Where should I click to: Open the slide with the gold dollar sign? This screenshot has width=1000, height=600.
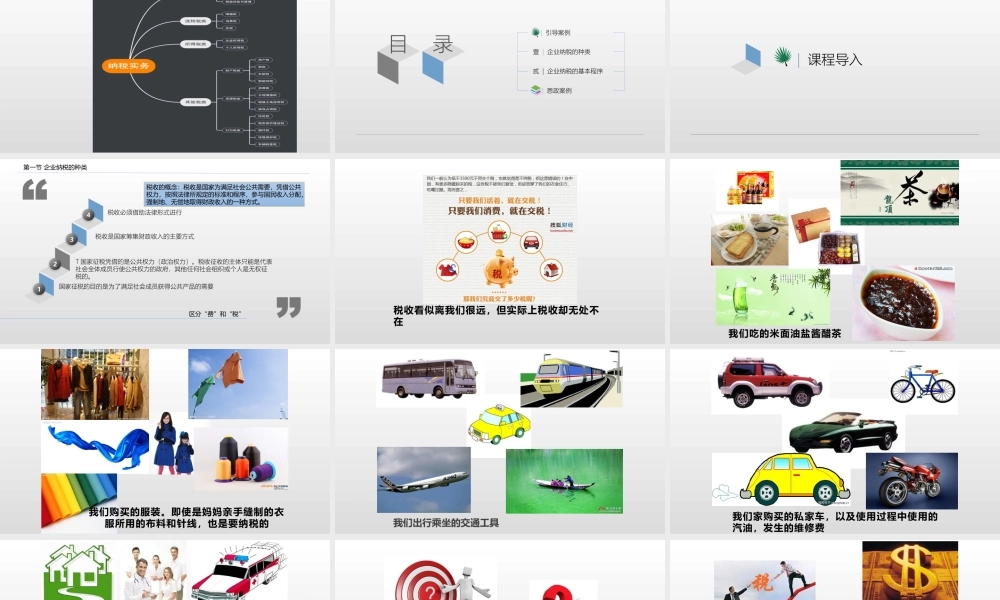pos(909,572)
